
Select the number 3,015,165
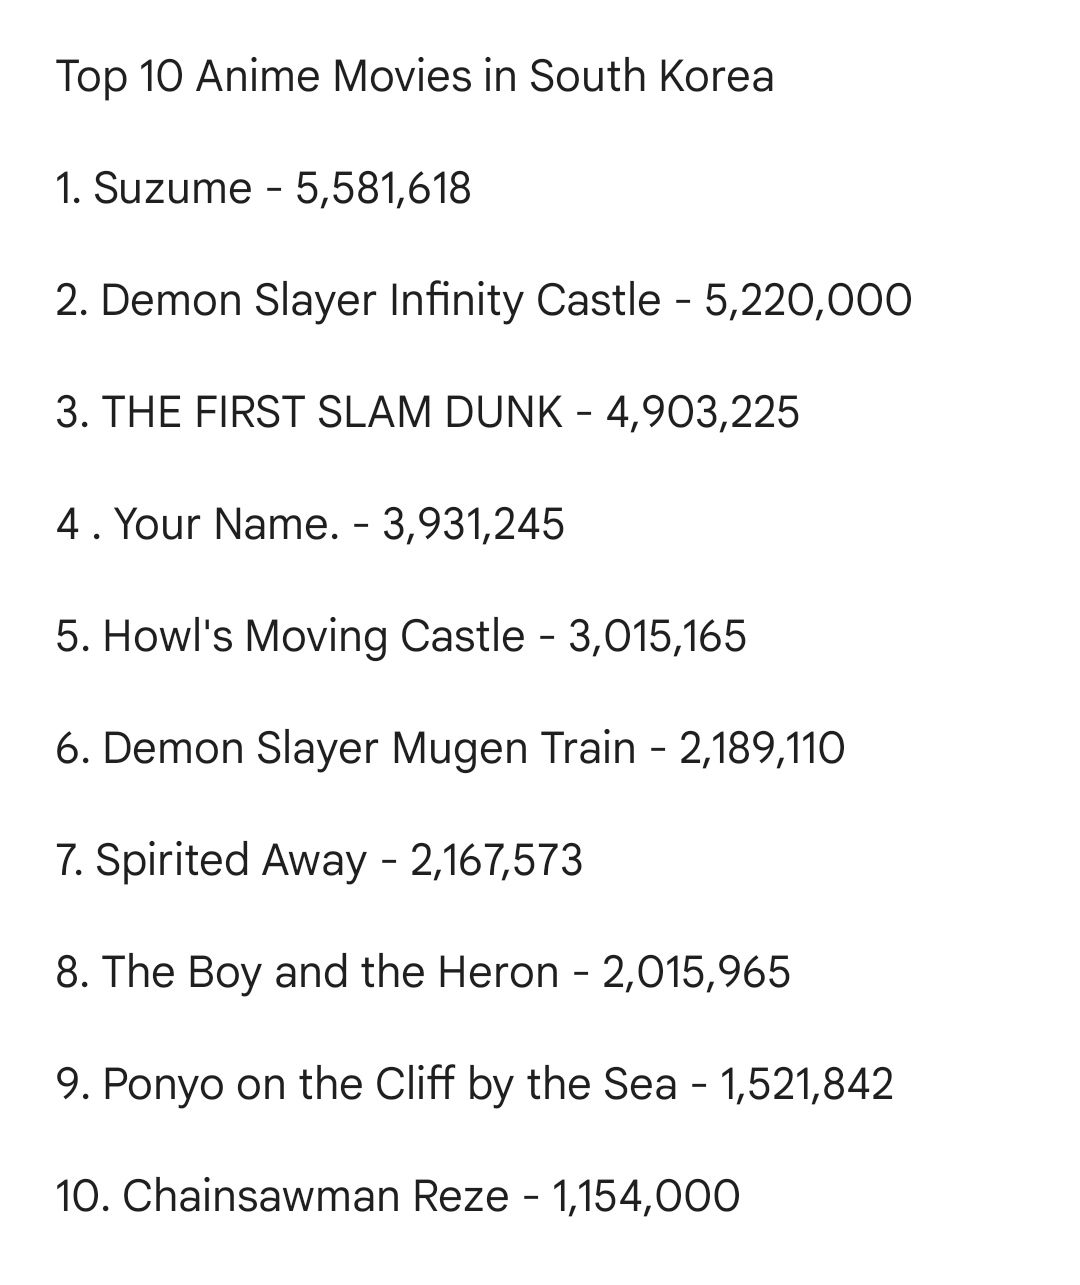(x=657, y=637)
